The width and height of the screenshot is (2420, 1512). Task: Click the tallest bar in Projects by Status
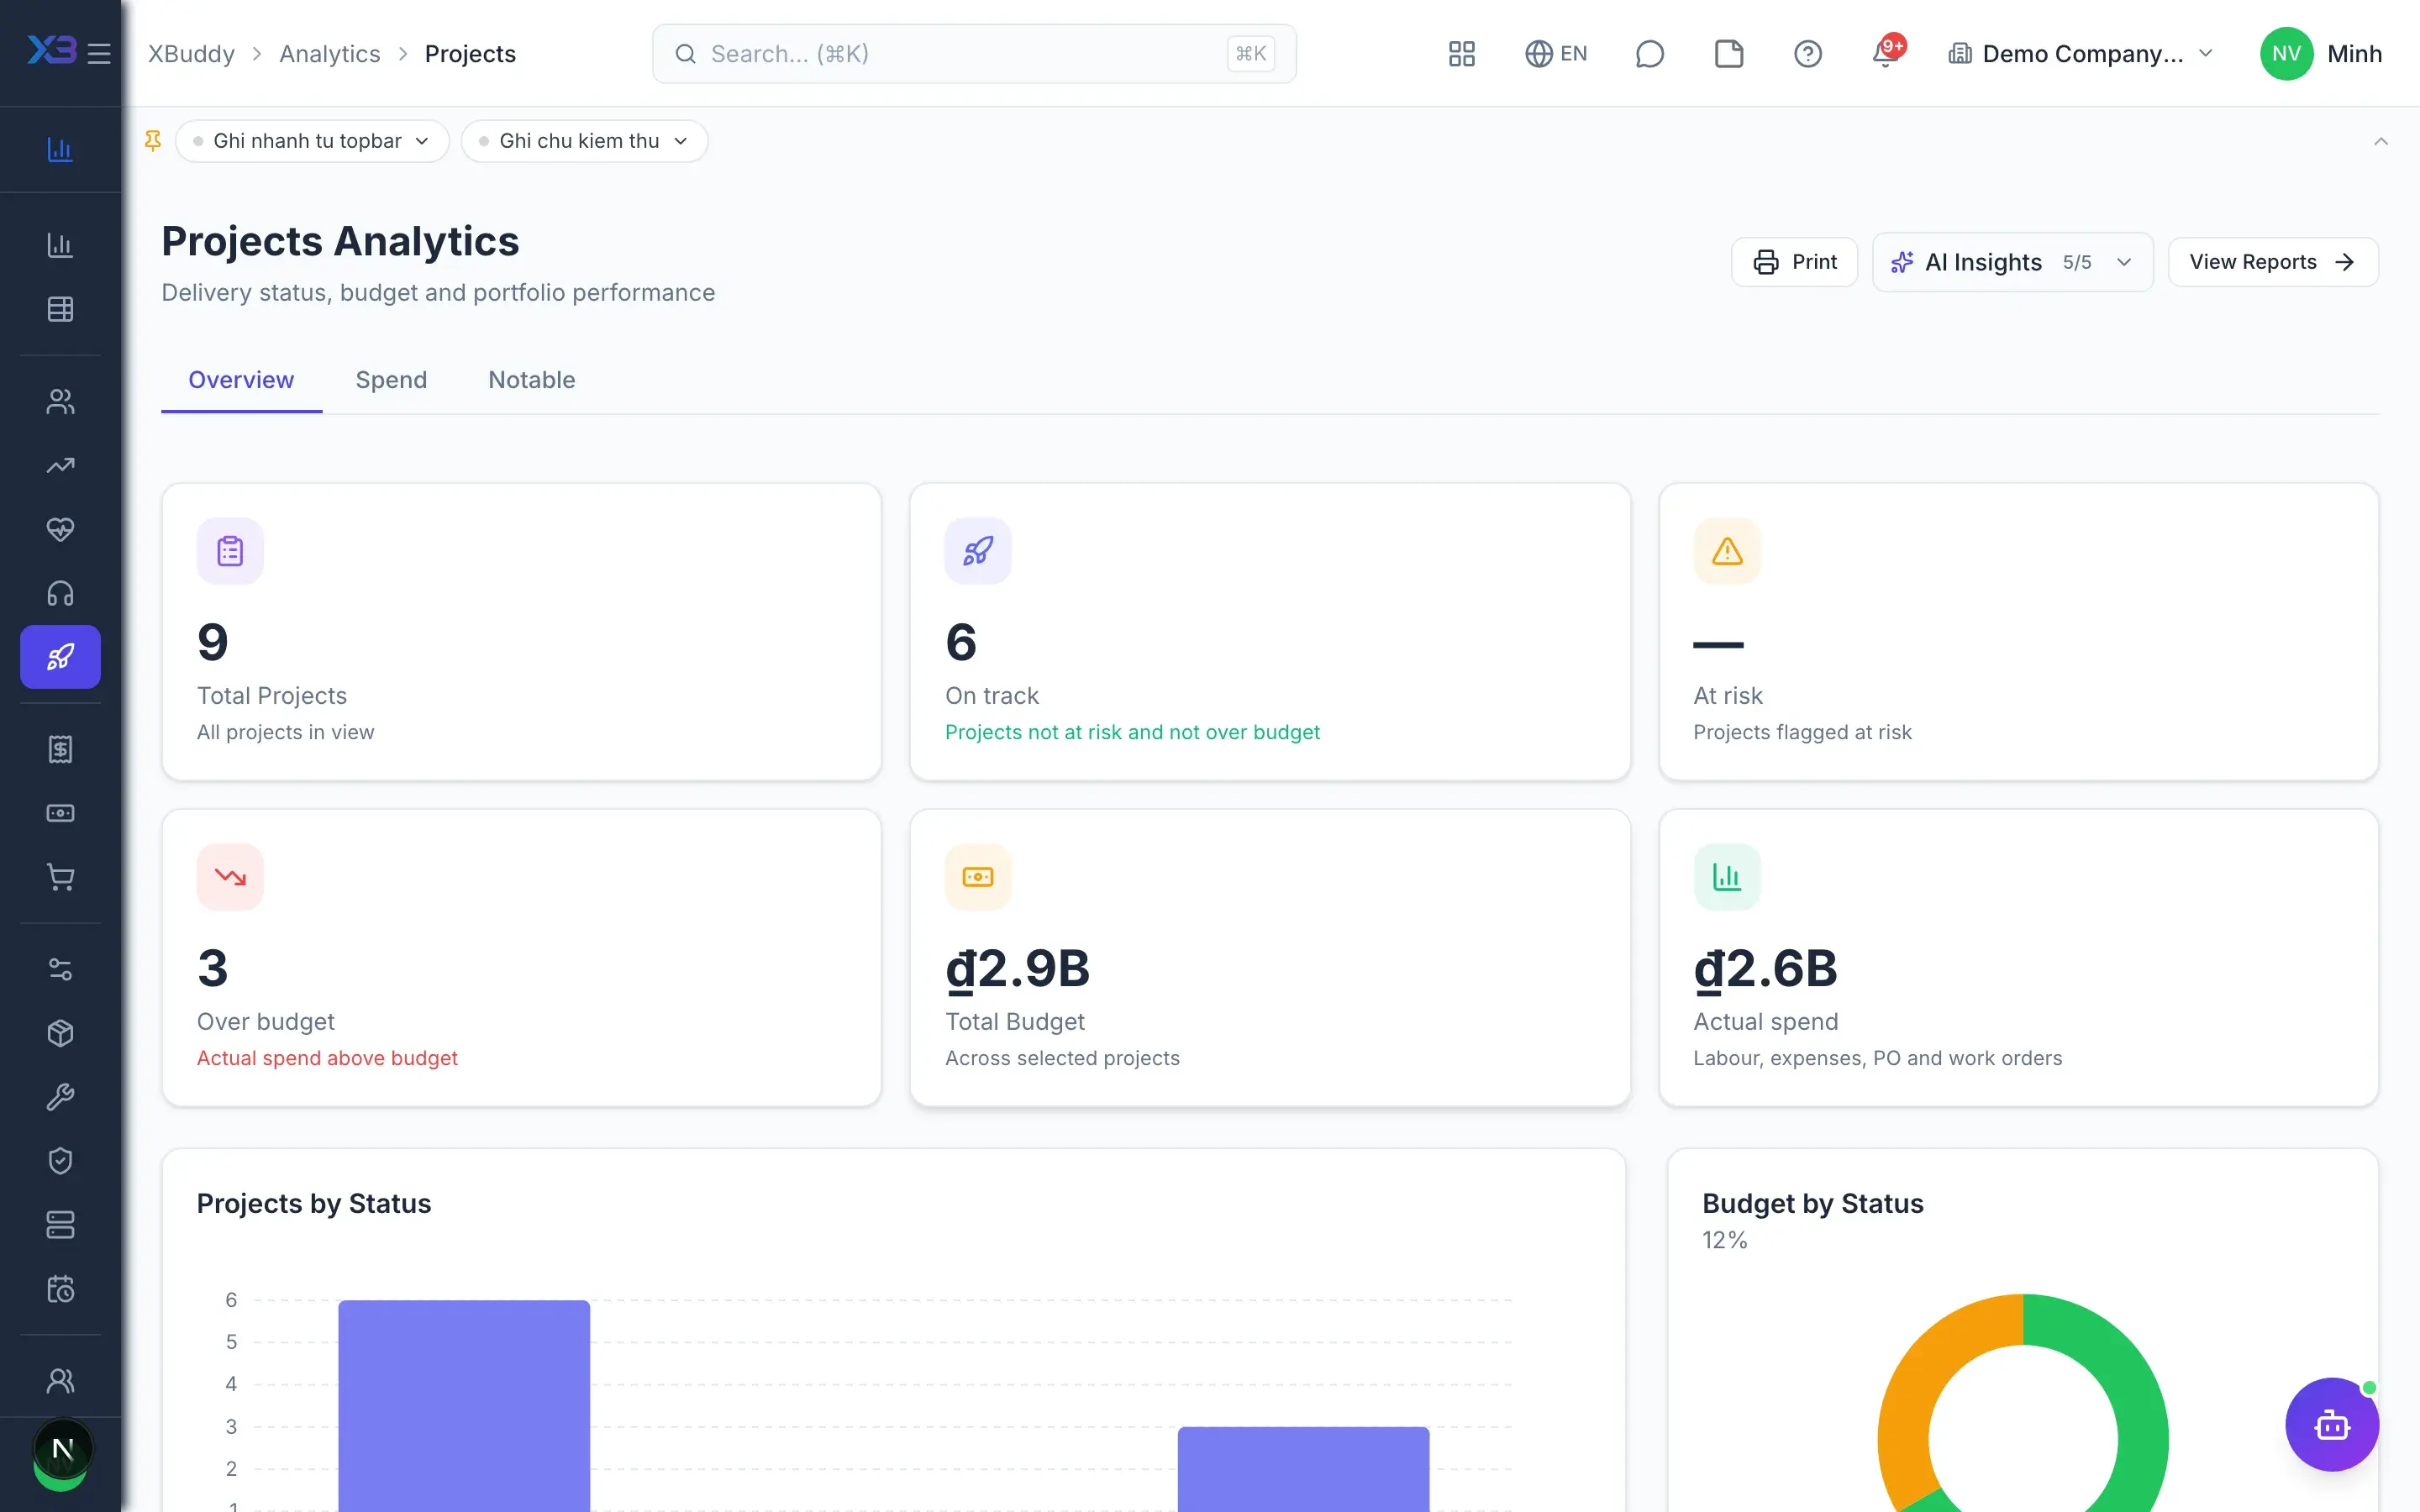pos(464,1405)
